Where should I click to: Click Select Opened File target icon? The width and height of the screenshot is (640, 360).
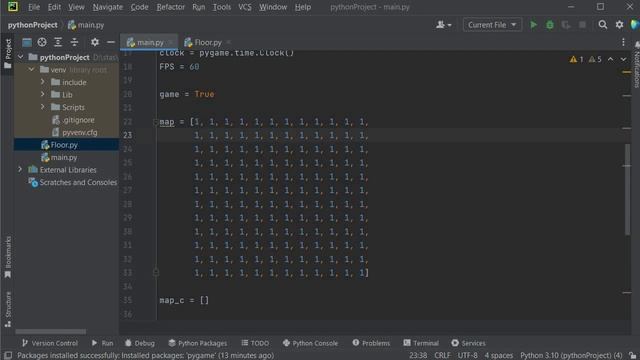(42, 42)
